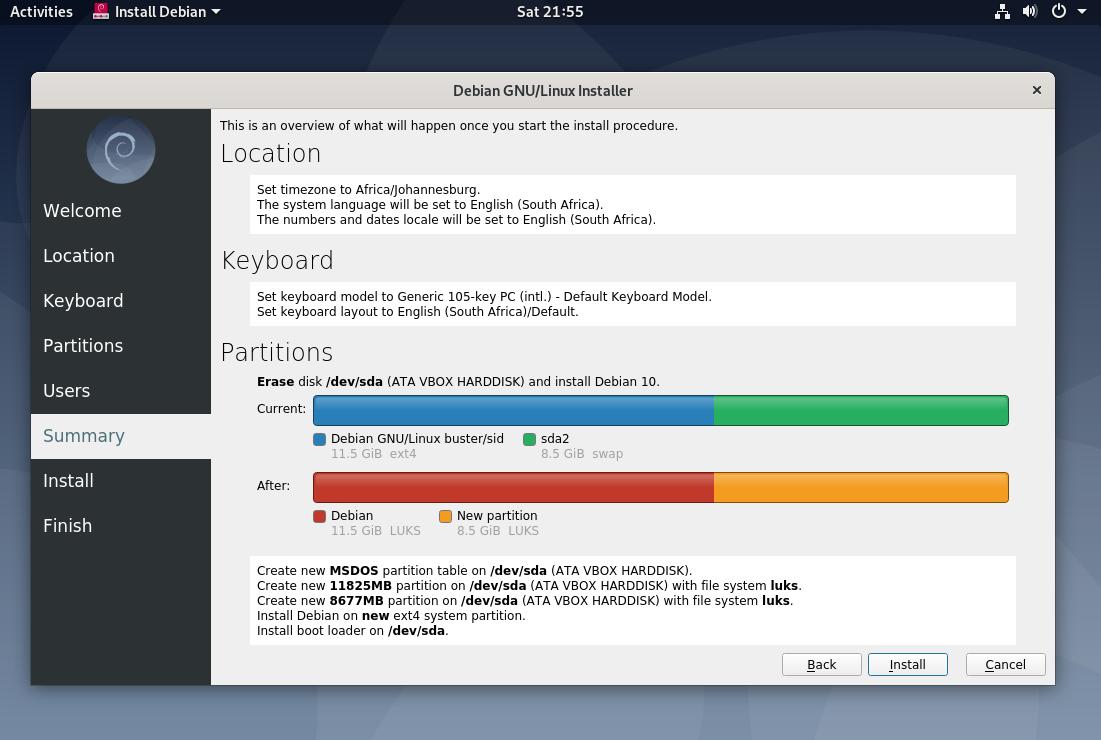Select the Users step in sidebar
The image size is (1101, 740).
coord(67,391)
